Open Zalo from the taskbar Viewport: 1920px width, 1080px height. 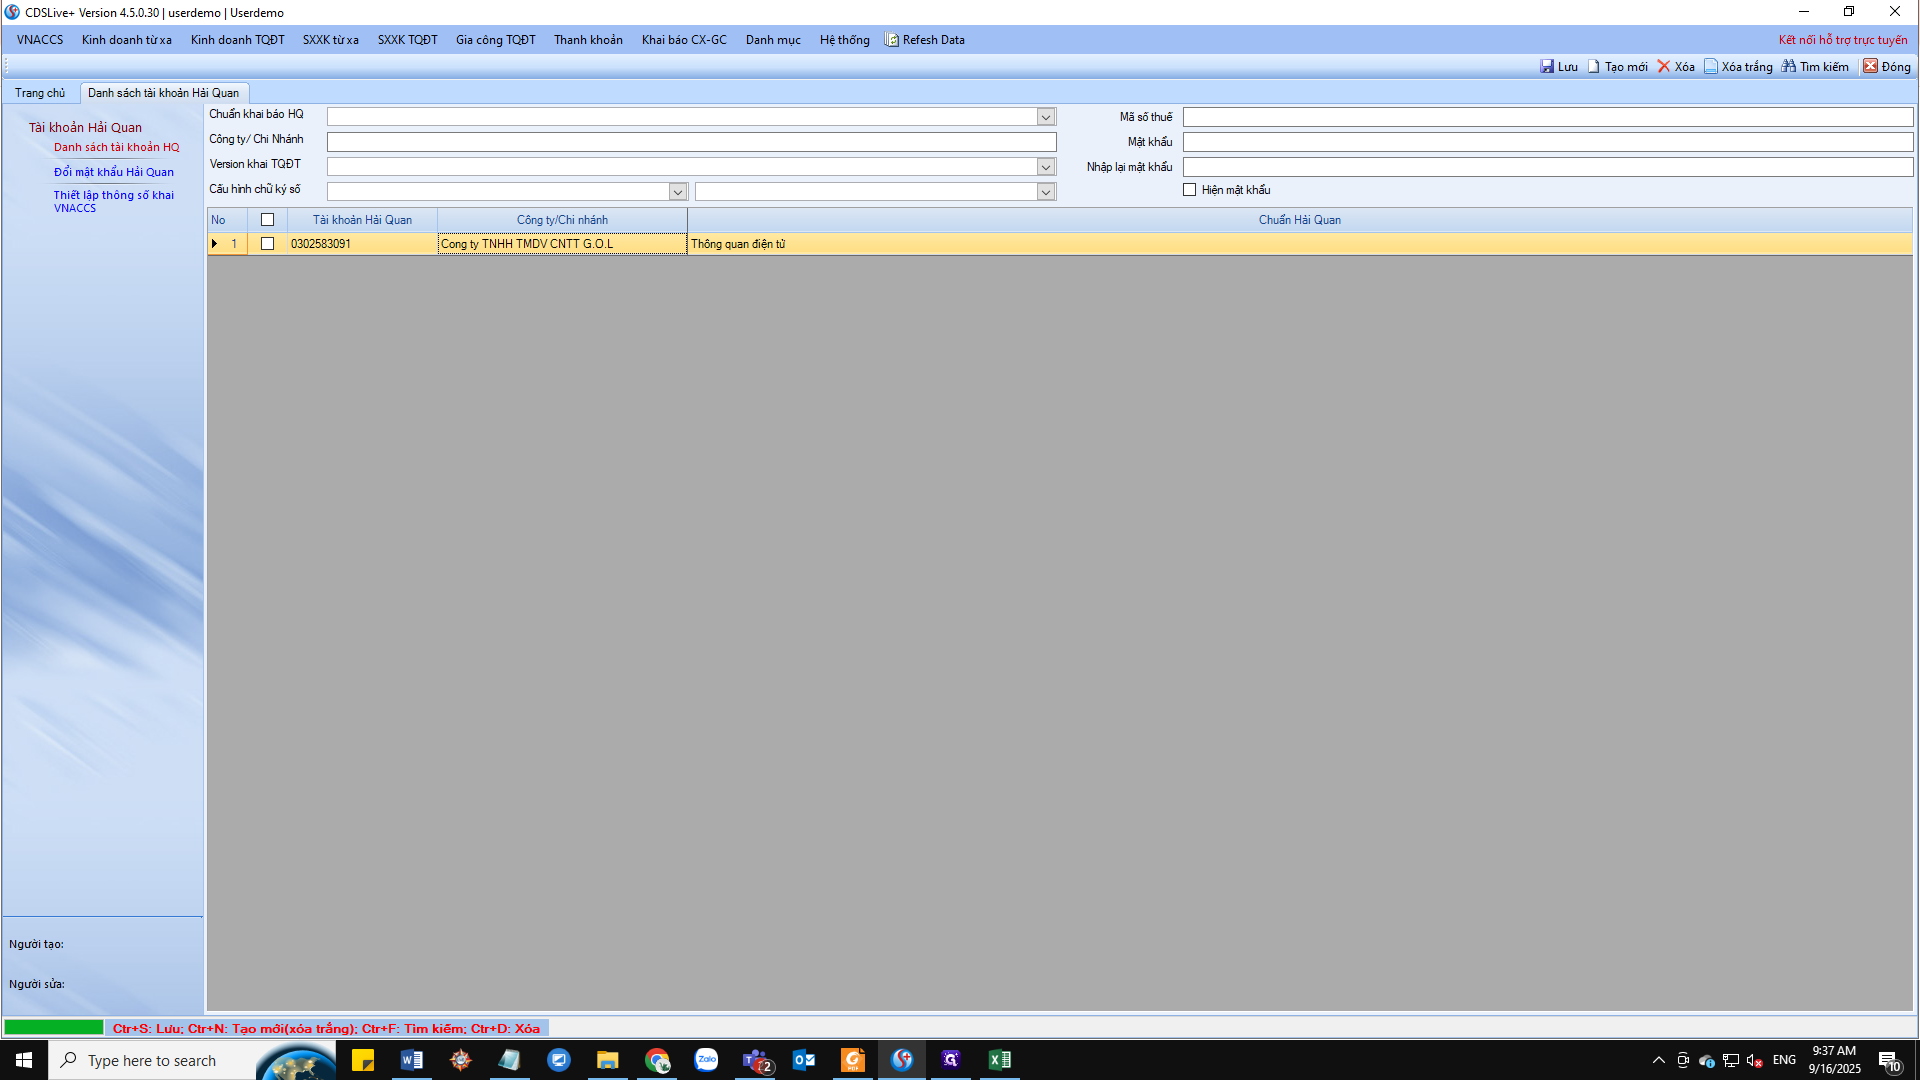707,1060
